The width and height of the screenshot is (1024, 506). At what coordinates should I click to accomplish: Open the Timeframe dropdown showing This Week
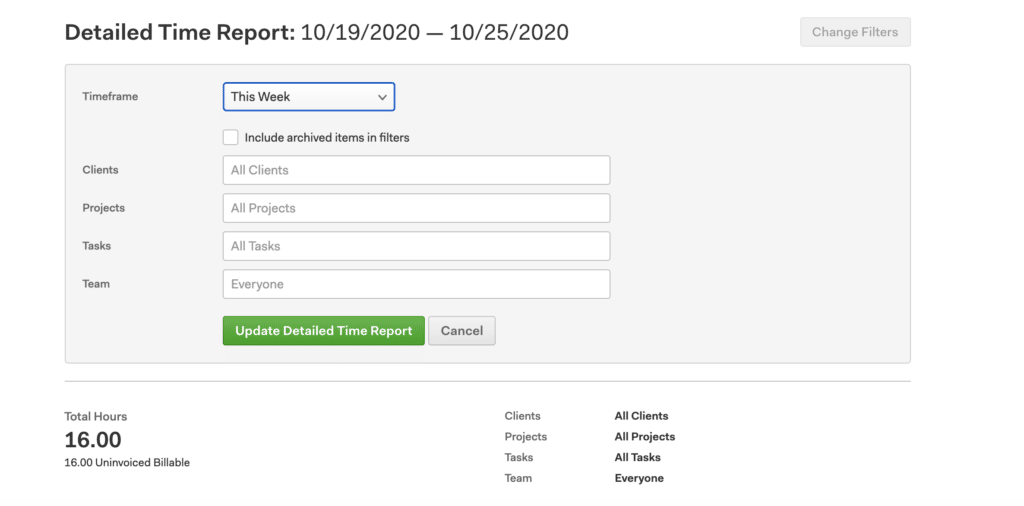click(x=308, y=97)
